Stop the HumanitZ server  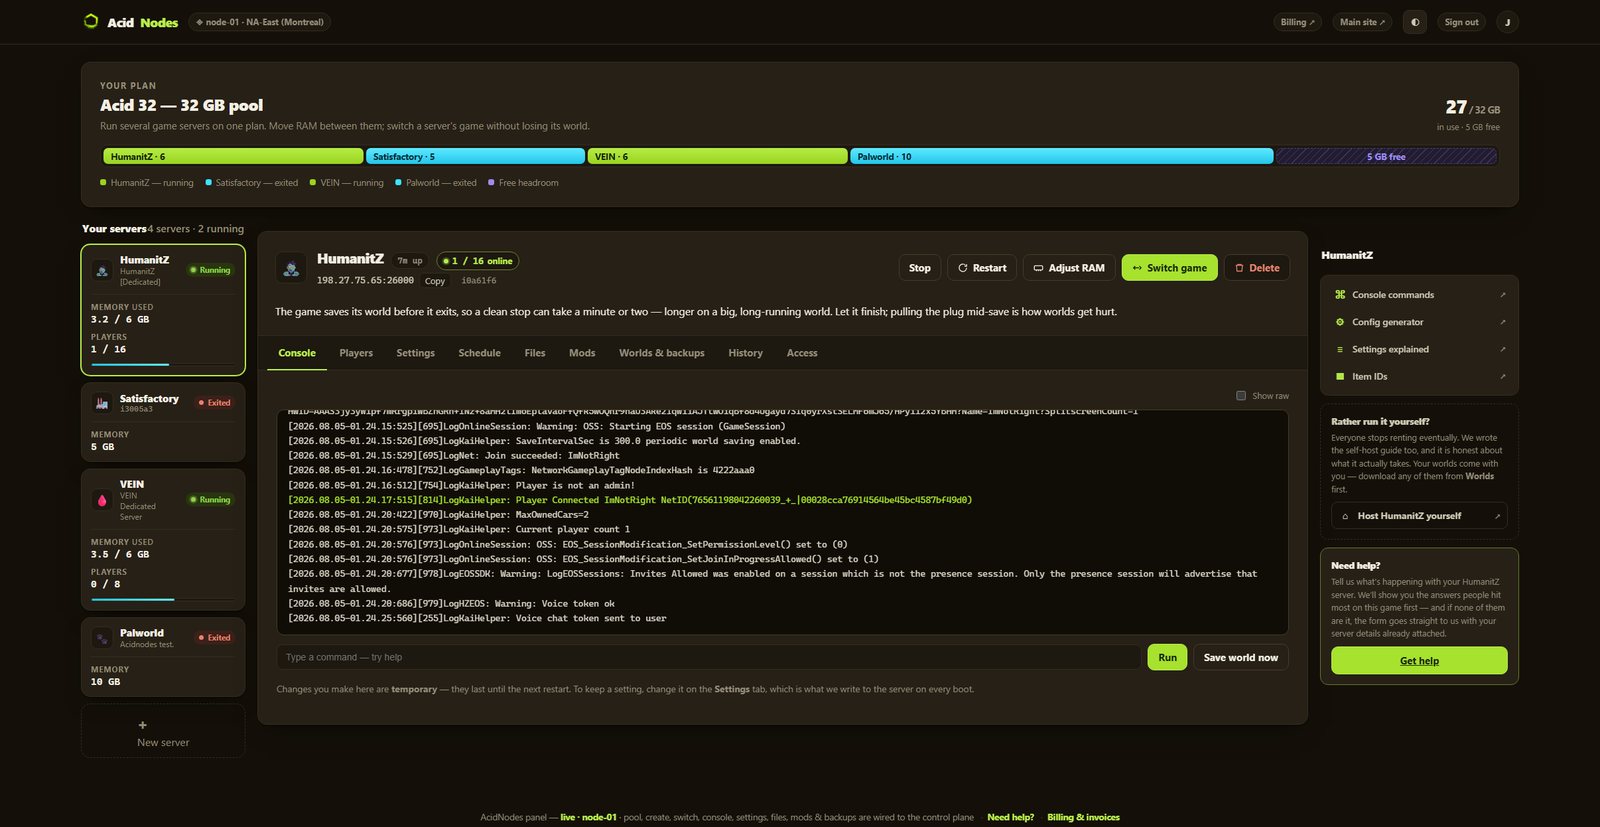click(920, 268)
